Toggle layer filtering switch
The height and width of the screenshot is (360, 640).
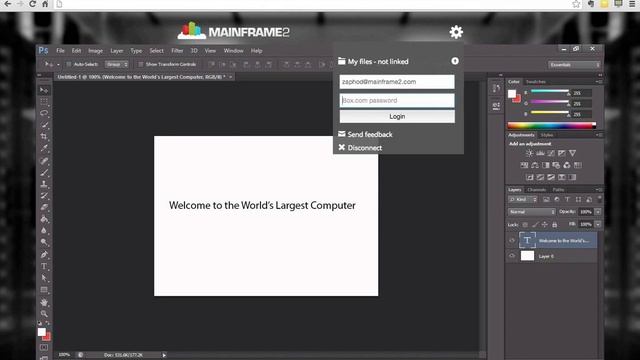[600, 199]
